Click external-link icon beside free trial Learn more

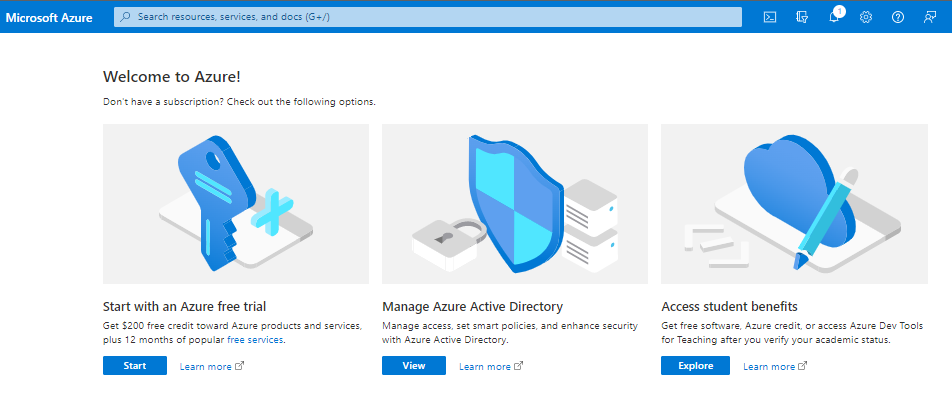[239, 366]
